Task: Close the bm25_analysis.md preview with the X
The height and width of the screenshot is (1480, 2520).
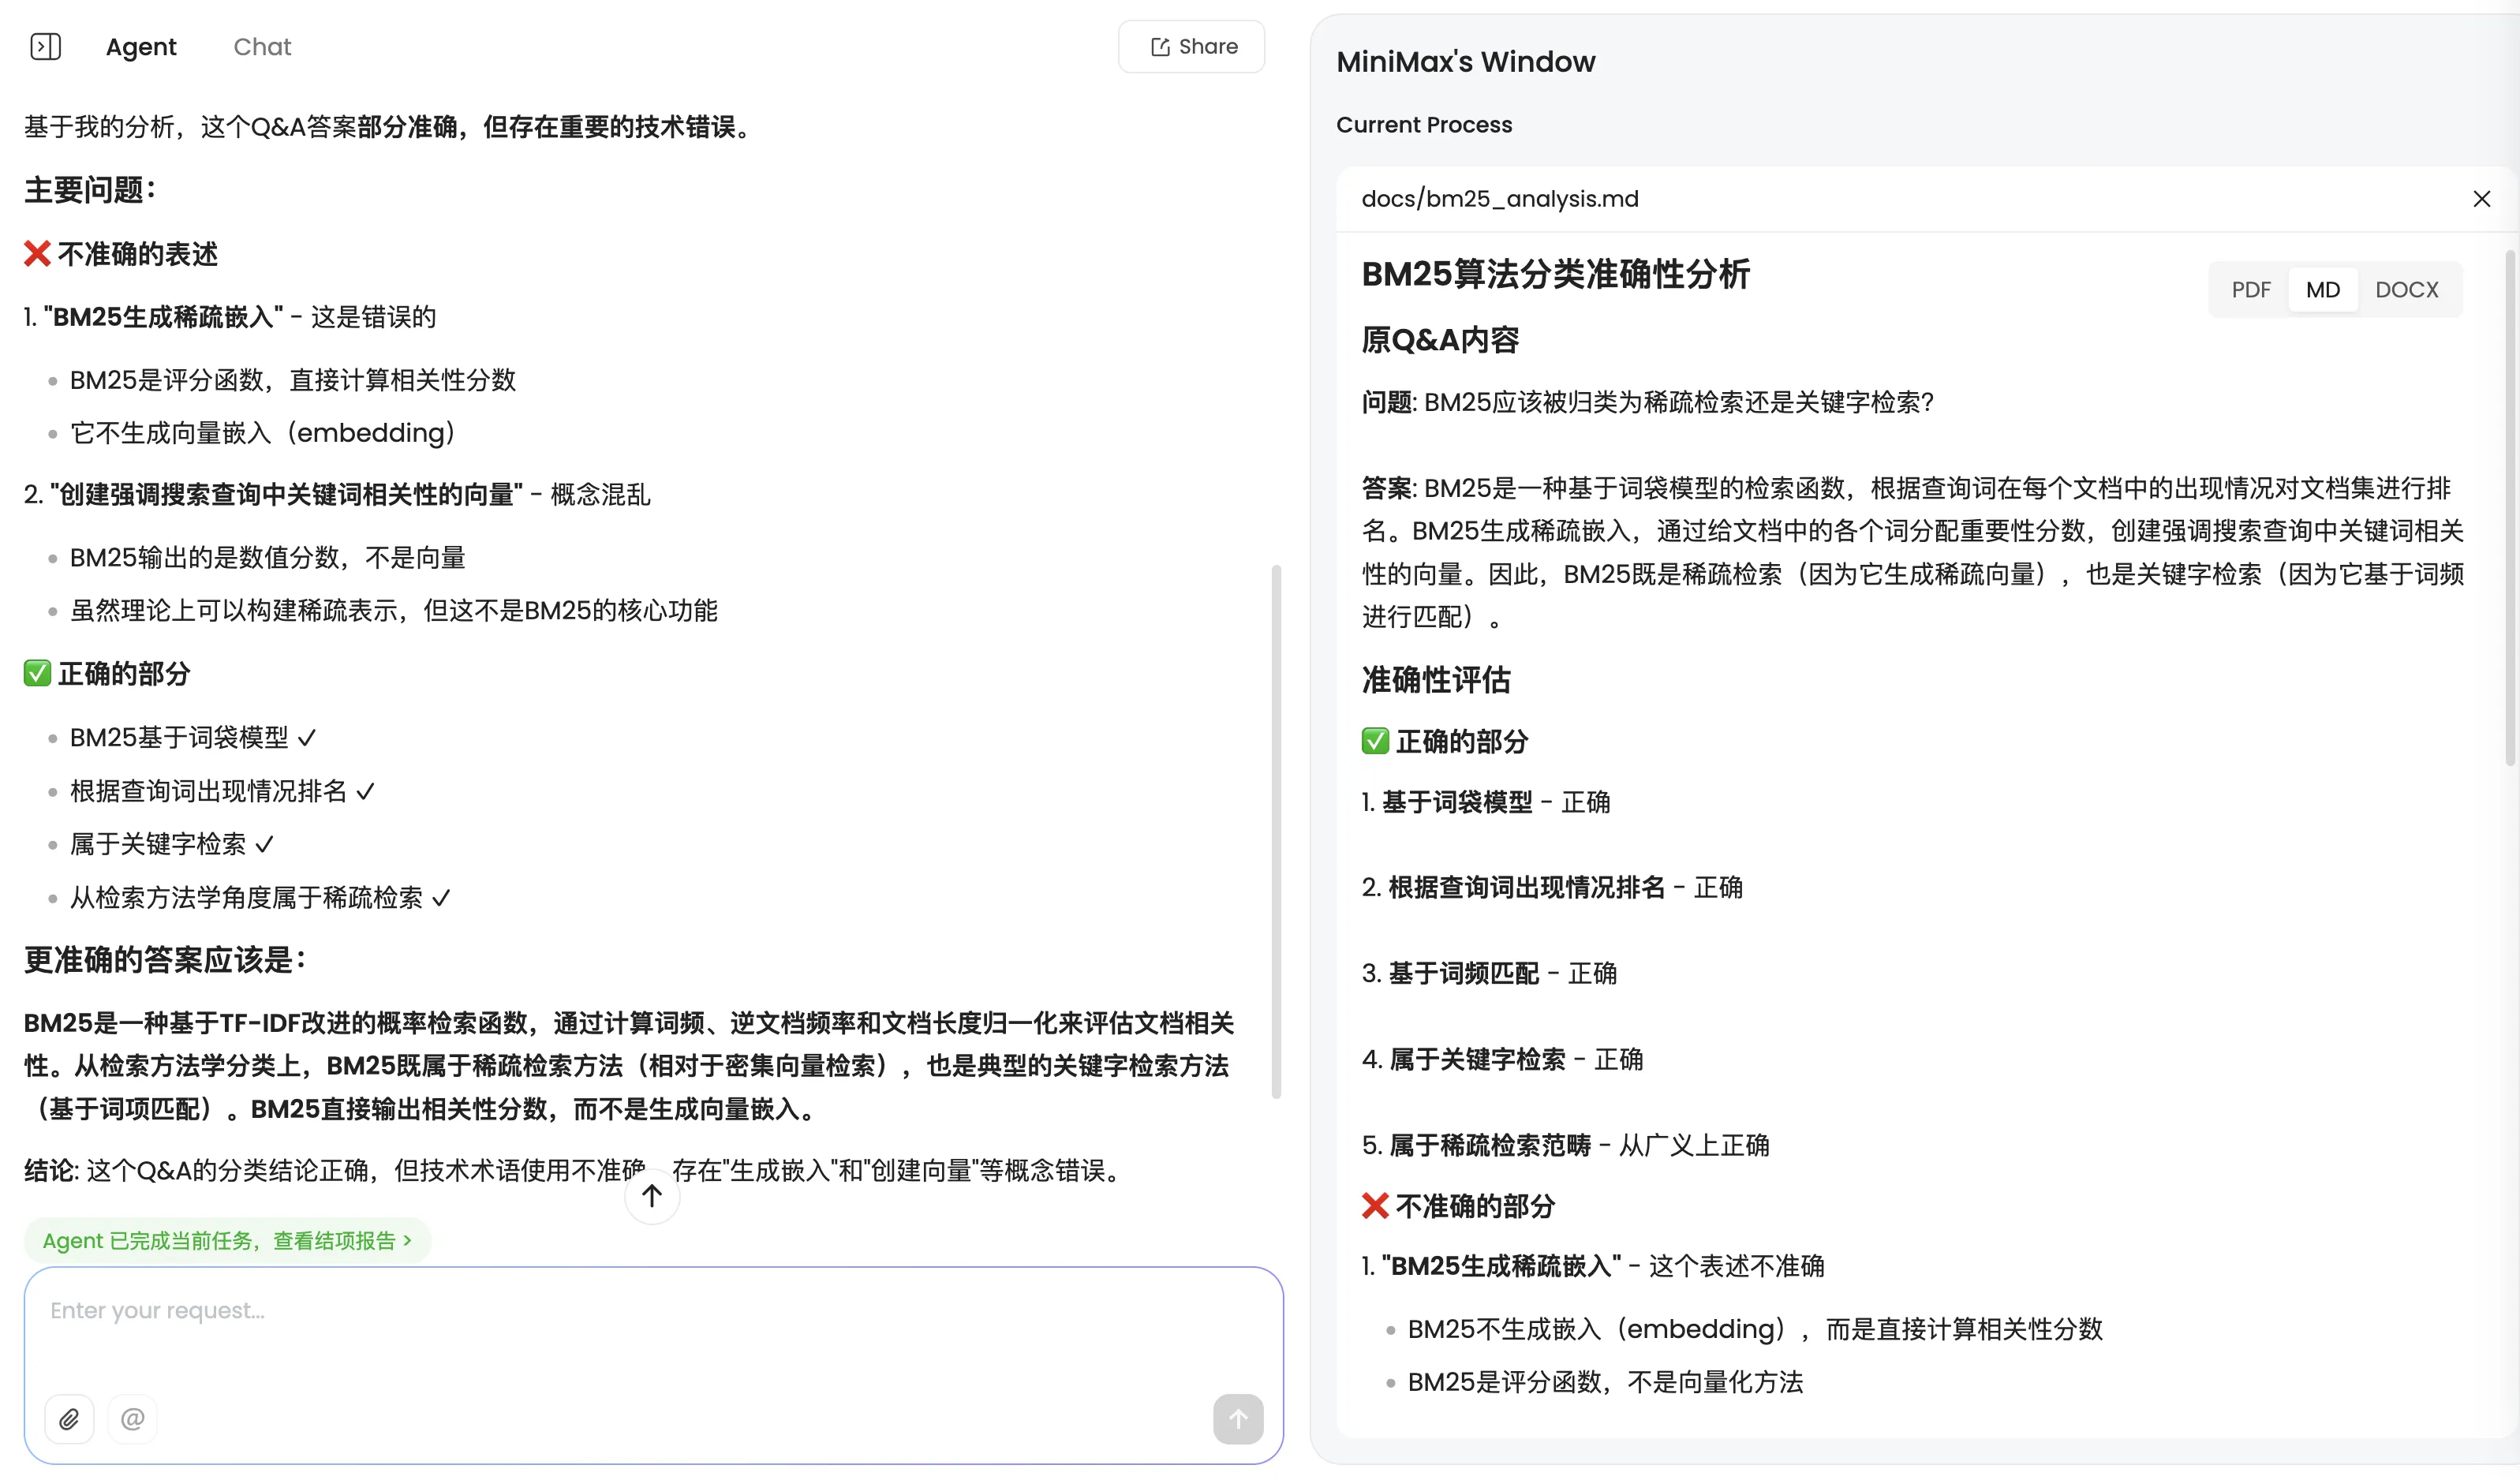Action: 2482,198
